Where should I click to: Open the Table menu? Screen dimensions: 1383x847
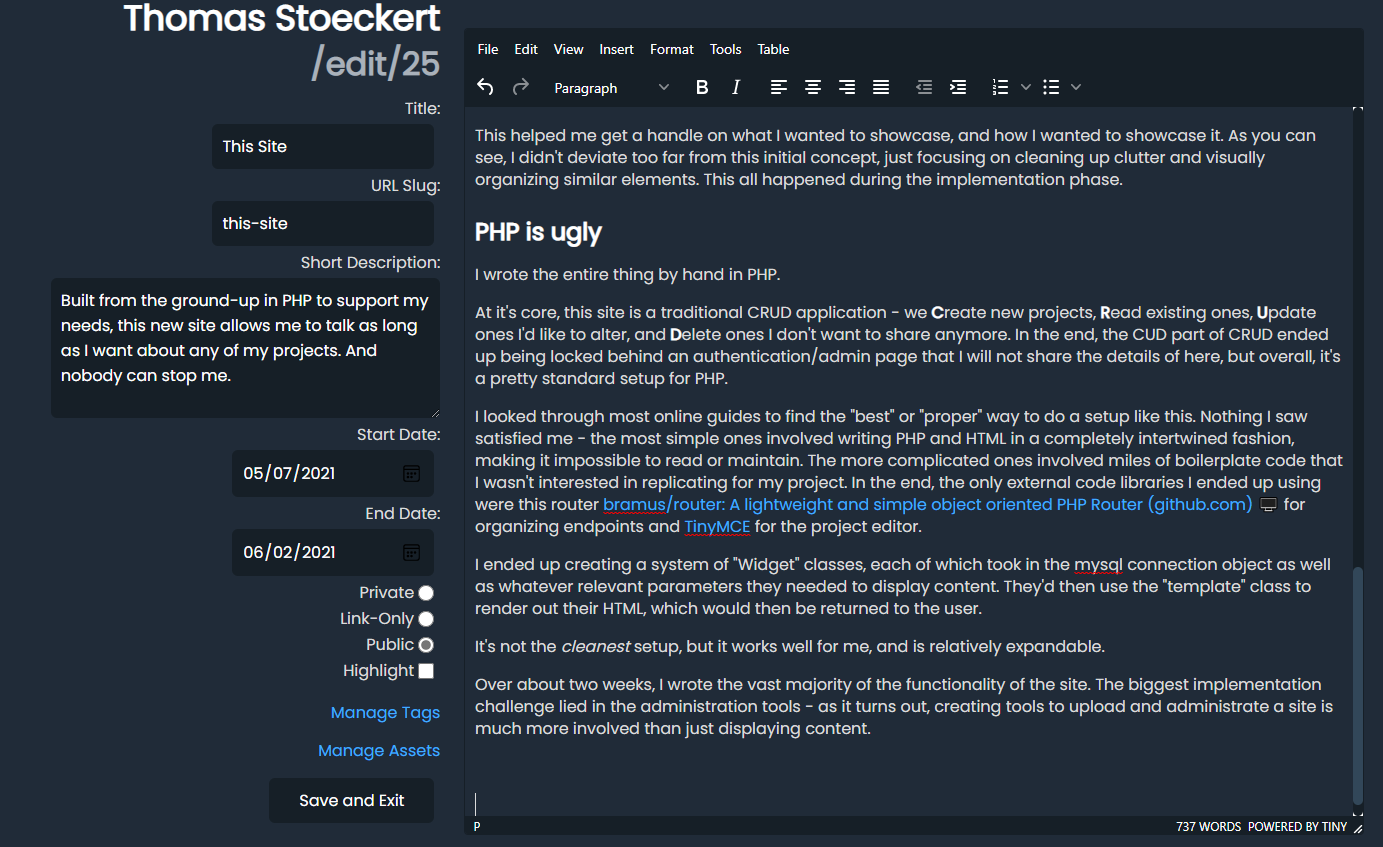pos(773,49)
